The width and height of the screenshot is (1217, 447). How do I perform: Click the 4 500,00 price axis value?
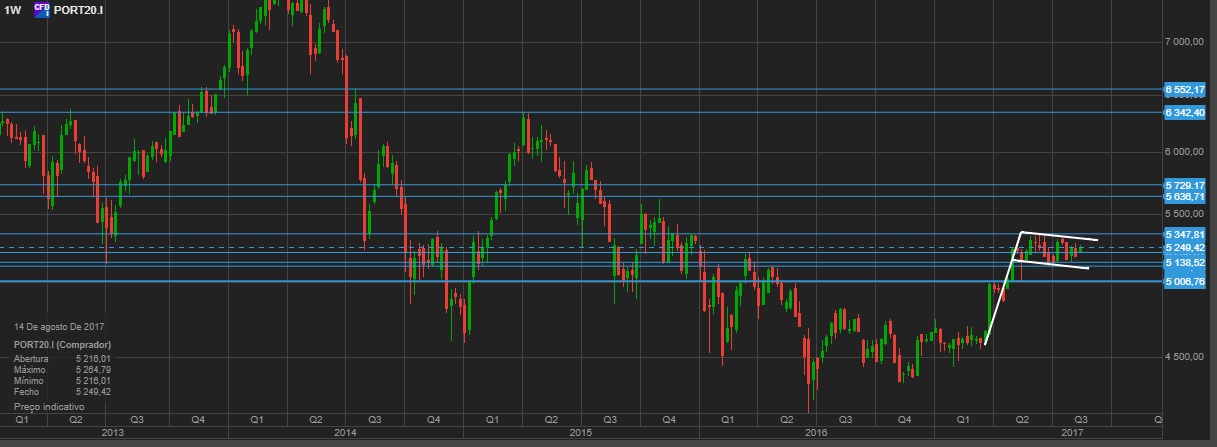pos(1182,357)
